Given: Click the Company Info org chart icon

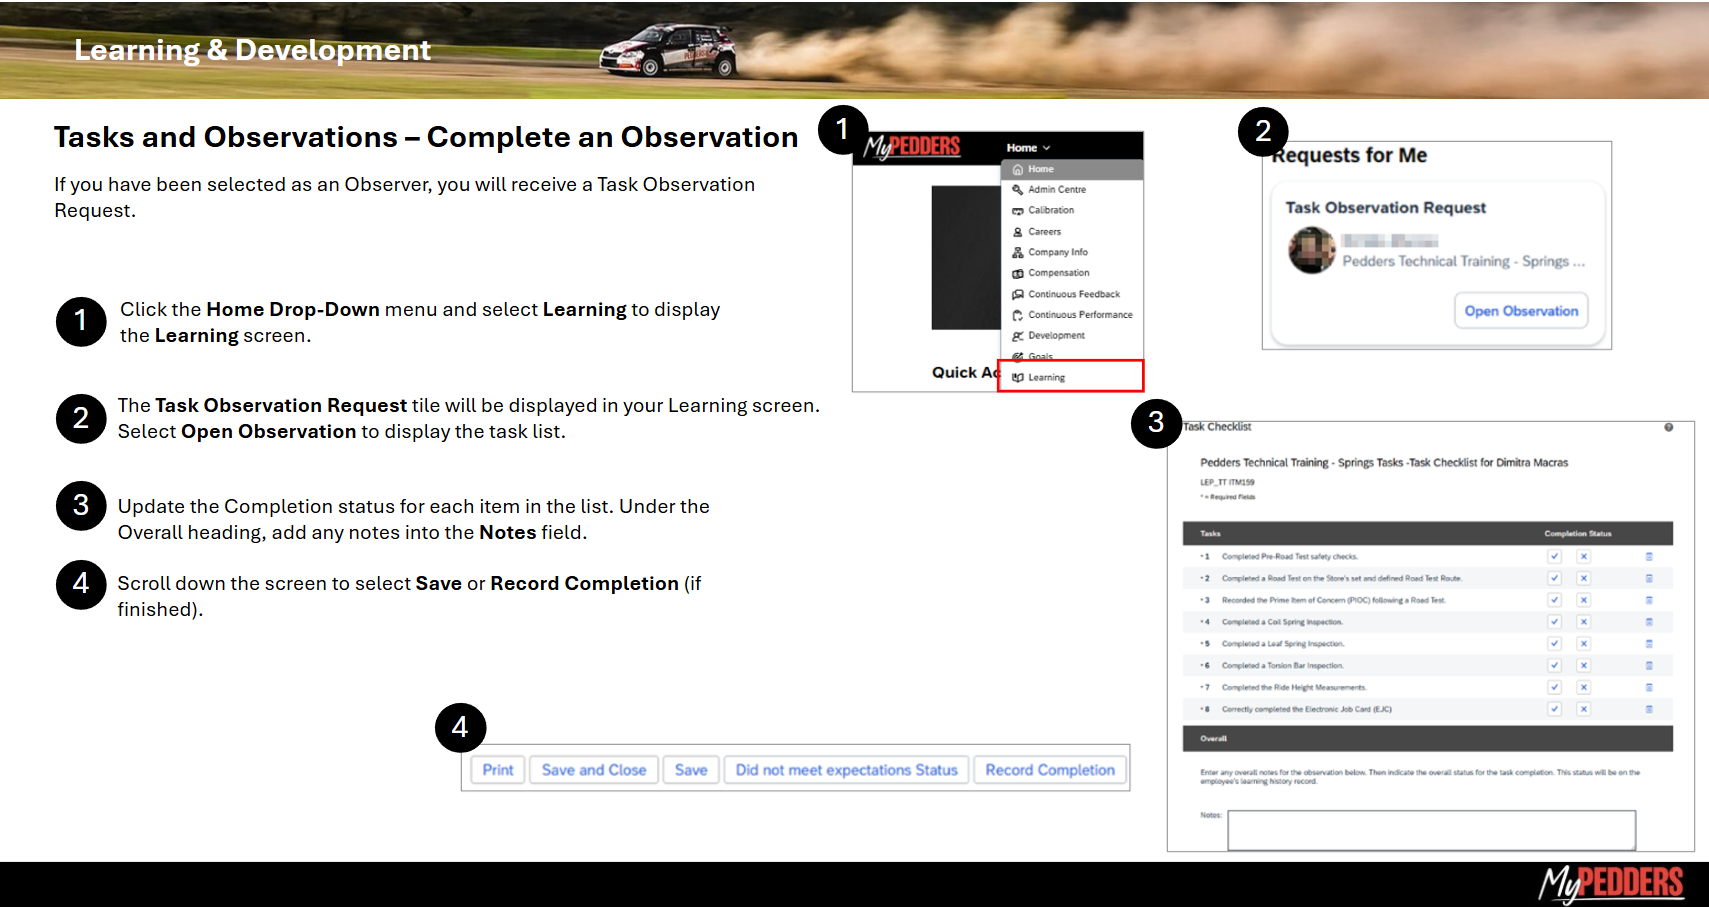Looking at the screenshot, I should 1017,253.
